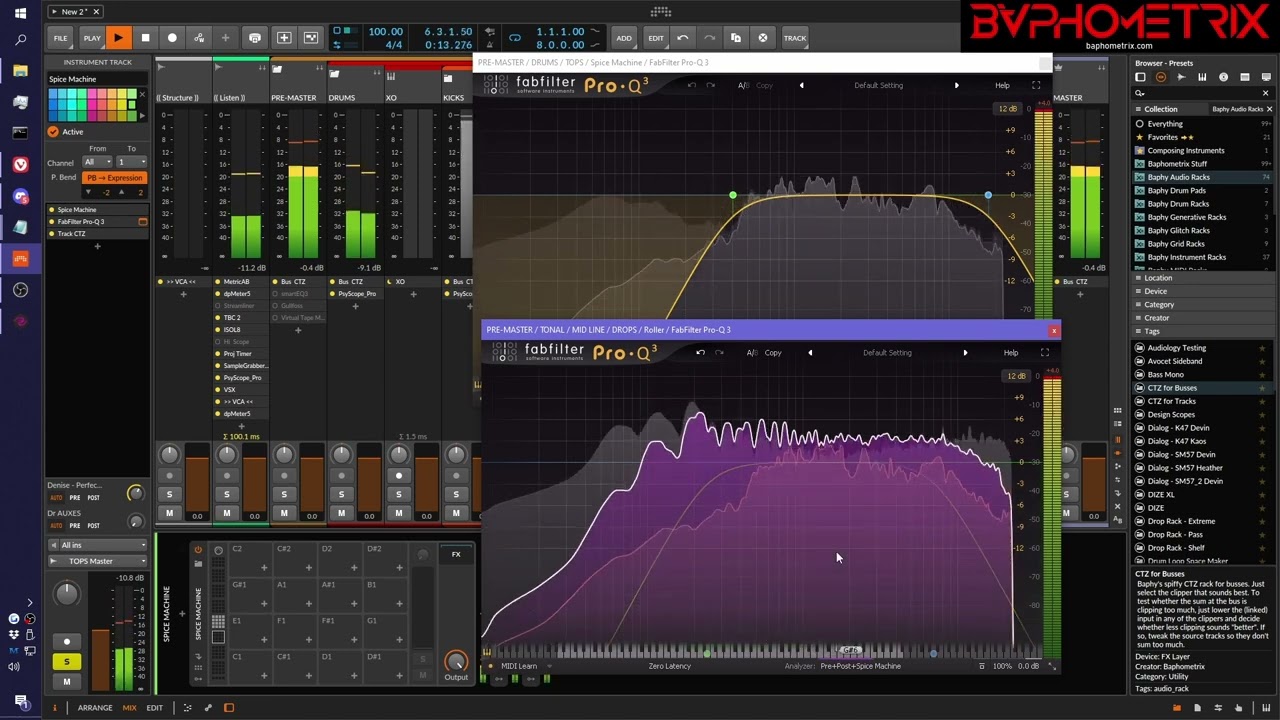Open the All ins input dropdown
This screenshot has height=720, width=1280.
(98, 545)
